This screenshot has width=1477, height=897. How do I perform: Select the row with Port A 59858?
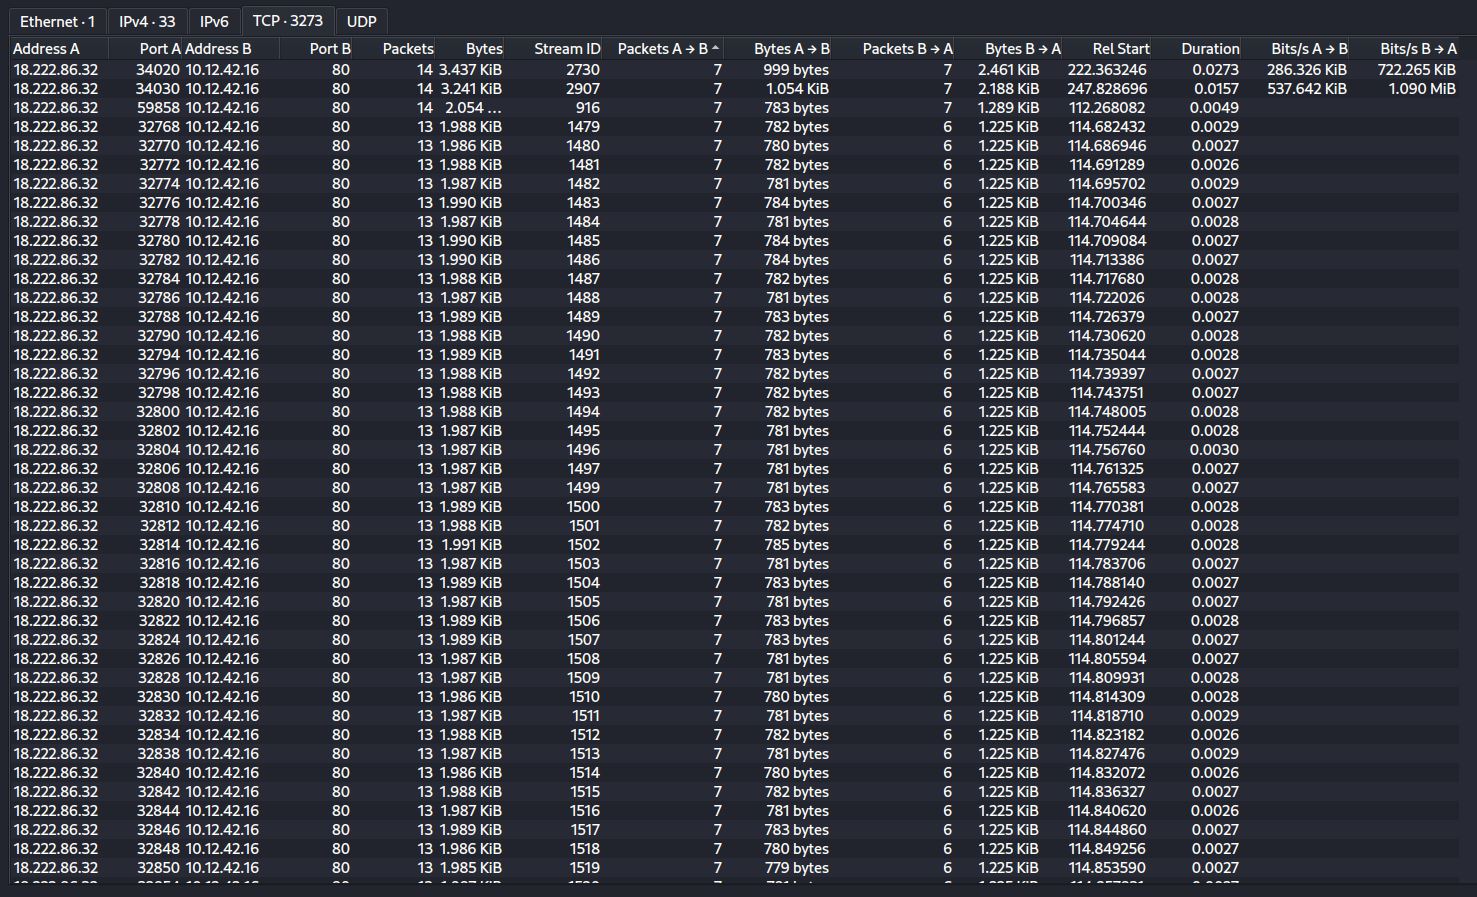tap(735, 108)
